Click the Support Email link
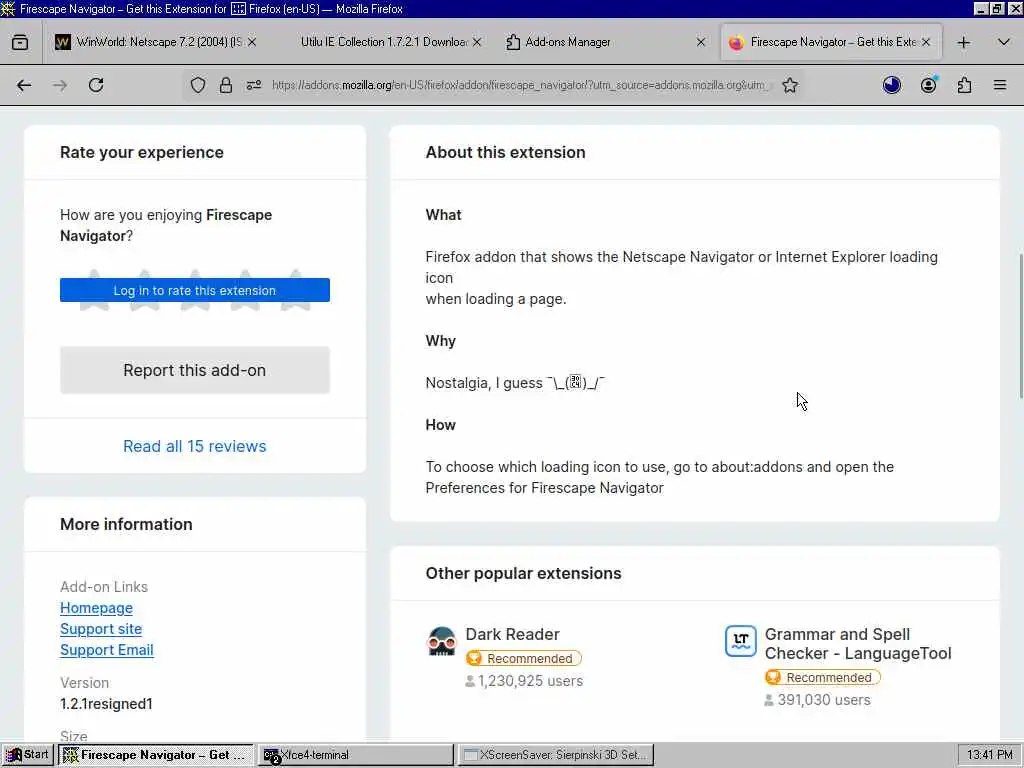The width and height of the screenshot is (1024, 768). 106,650
